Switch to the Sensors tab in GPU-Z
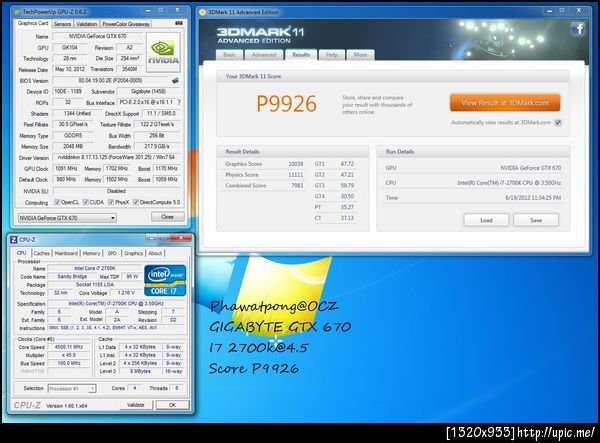Image resolution: width=600 pixels, height=443 pixels. coord(62,24)
